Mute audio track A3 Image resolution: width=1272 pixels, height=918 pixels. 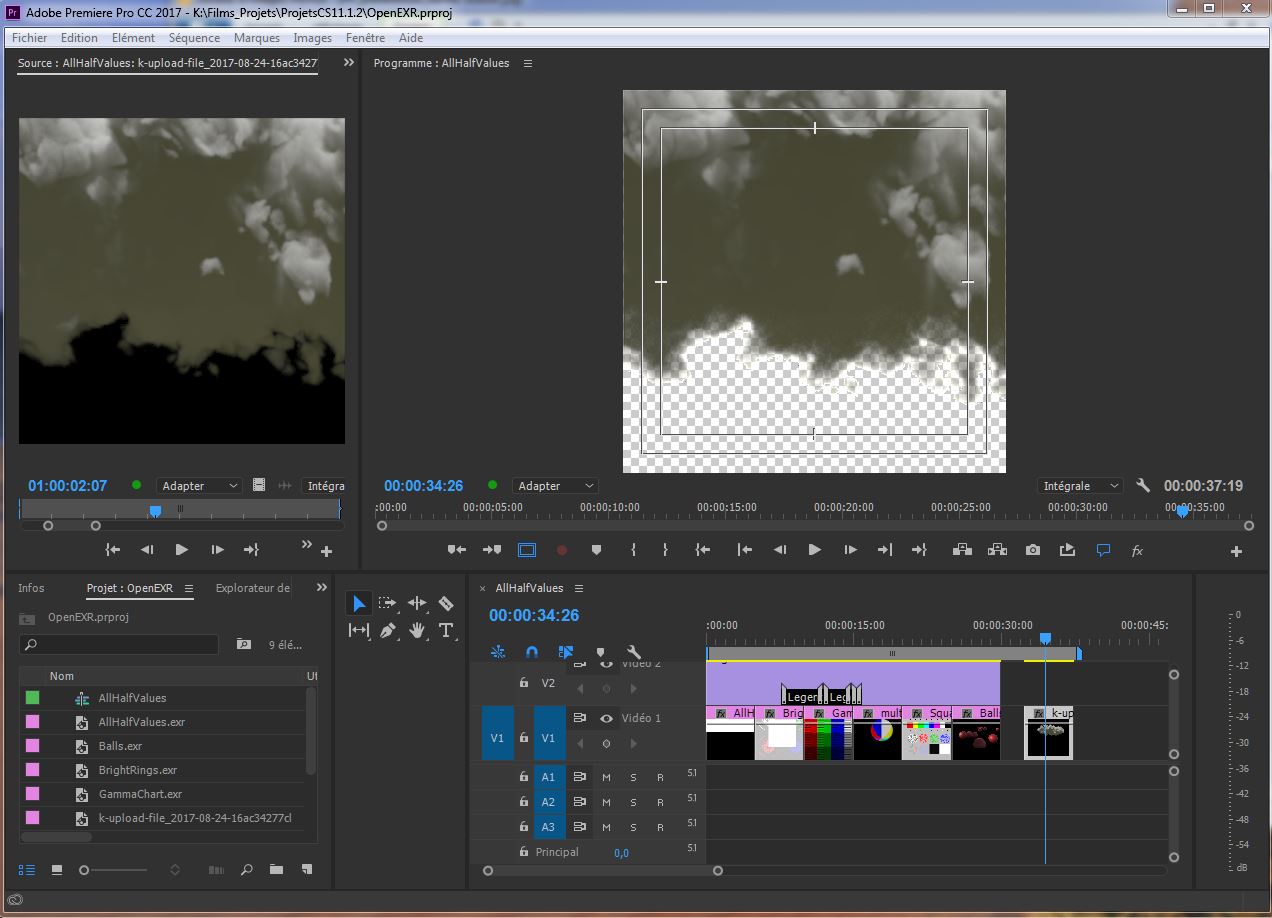(606, 827)
